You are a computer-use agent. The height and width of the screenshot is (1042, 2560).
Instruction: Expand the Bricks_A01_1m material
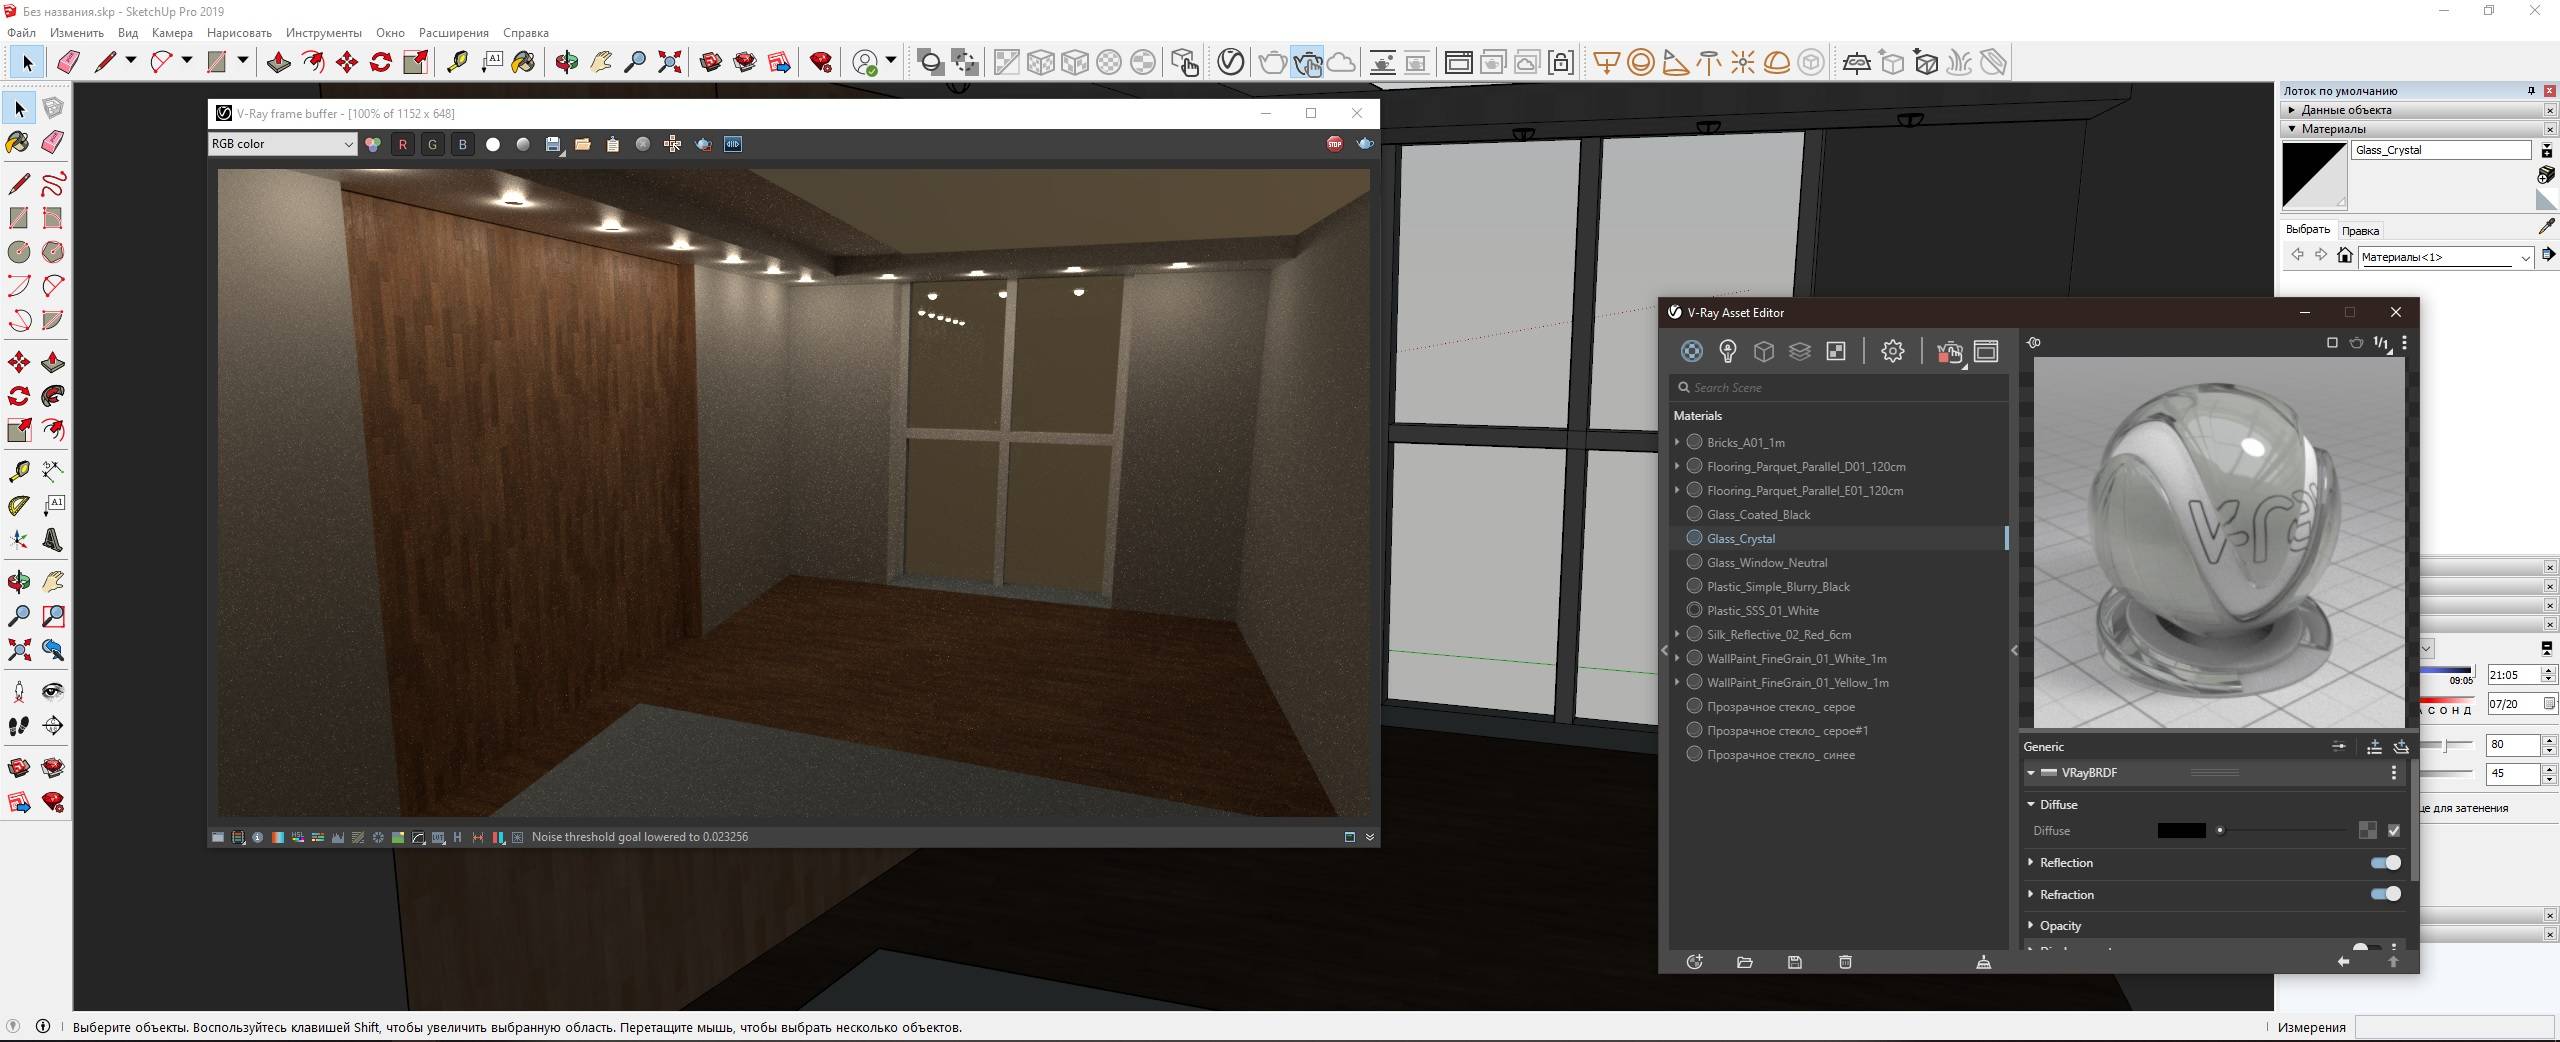[1677, 442]
